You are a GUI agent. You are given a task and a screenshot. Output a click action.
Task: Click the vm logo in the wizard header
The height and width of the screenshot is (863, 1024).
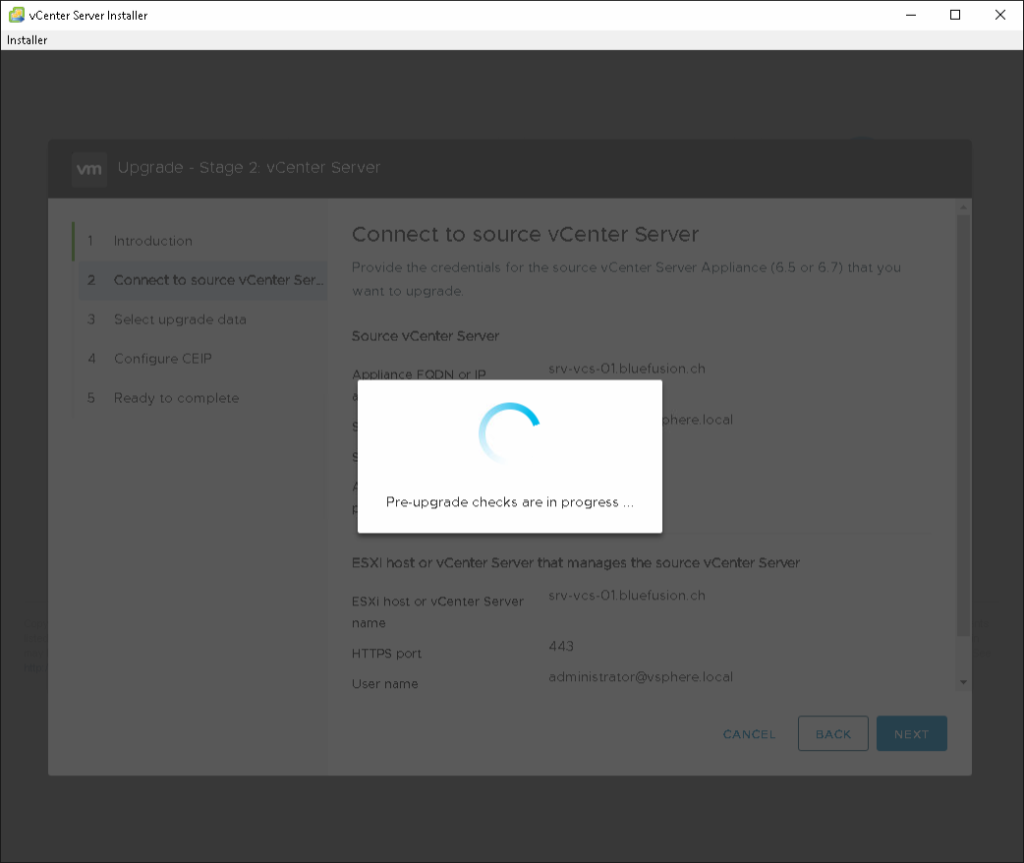(x=89, y=169)
